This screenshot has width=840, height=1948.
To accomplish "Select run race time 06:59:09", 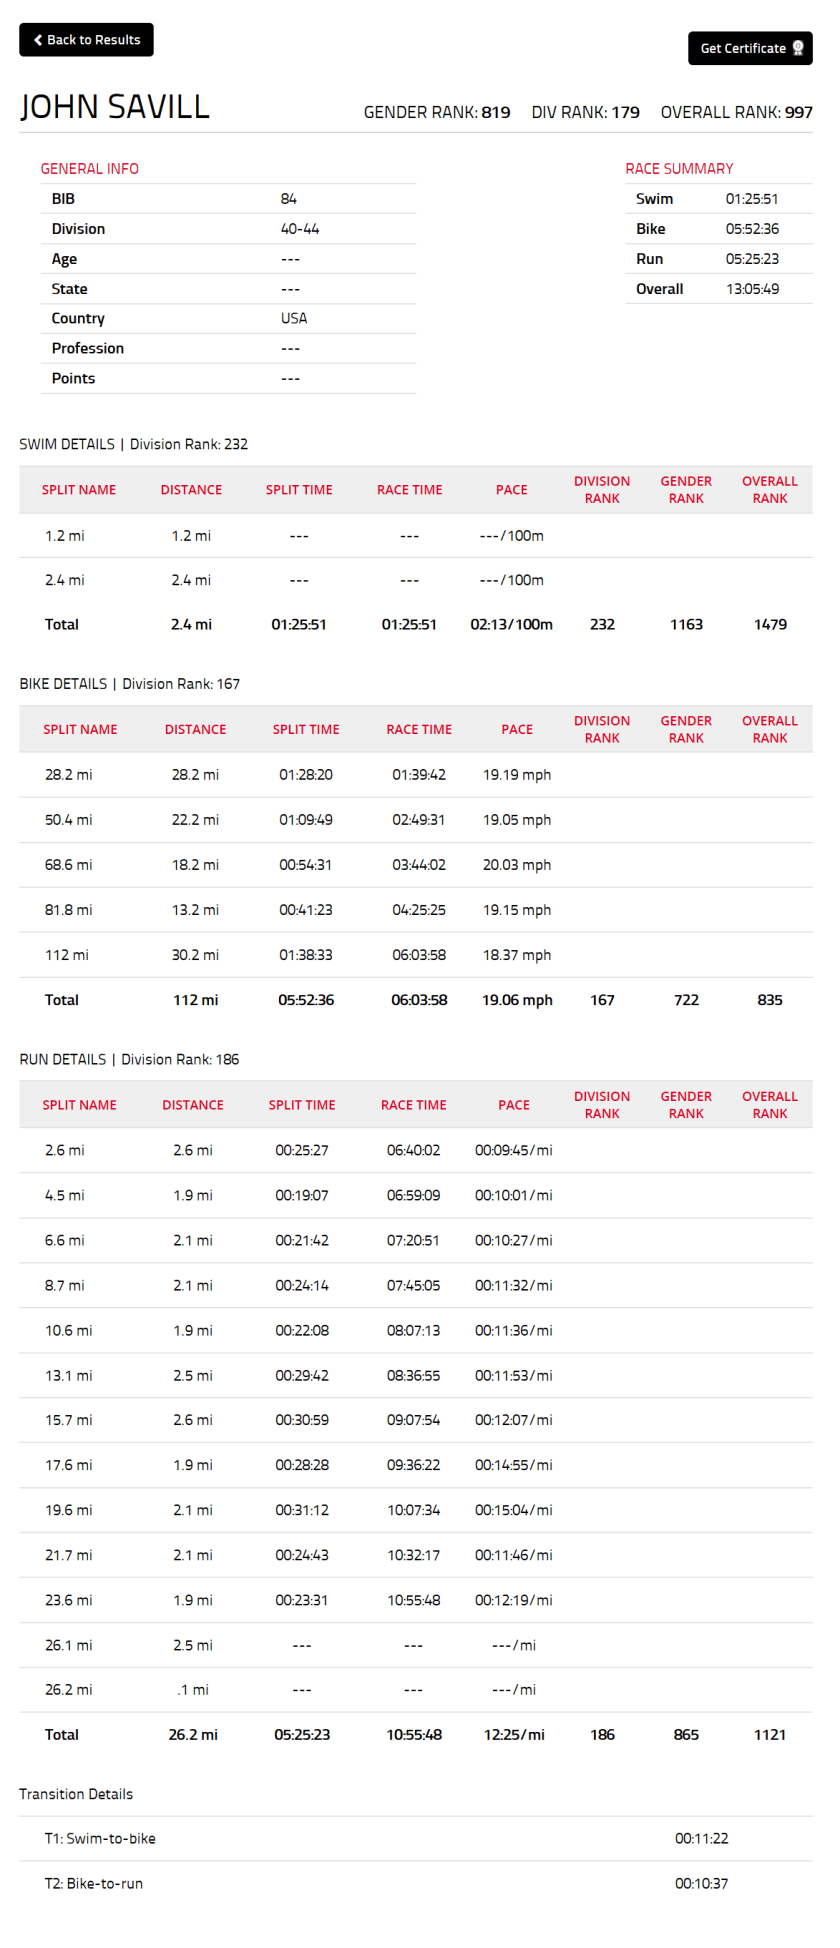I will click(414, 1195).
